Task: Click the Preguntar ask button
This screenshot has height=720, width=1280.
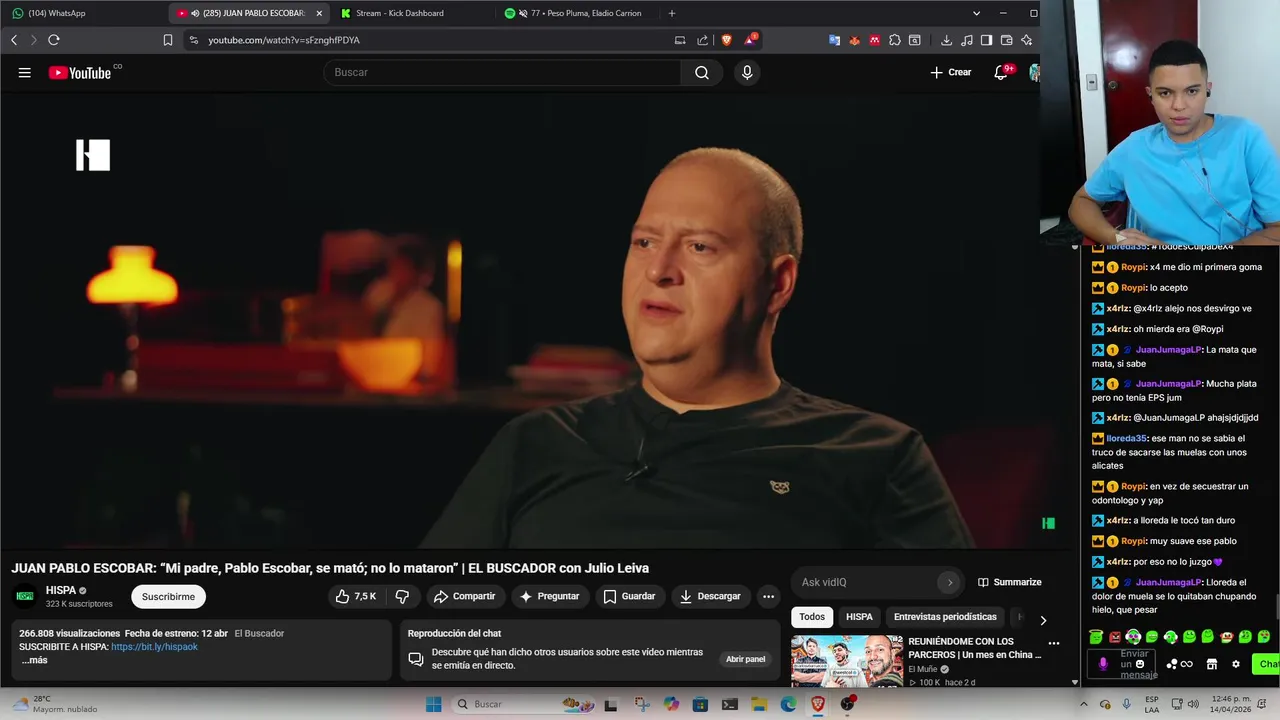Action: tap(549, 596)
